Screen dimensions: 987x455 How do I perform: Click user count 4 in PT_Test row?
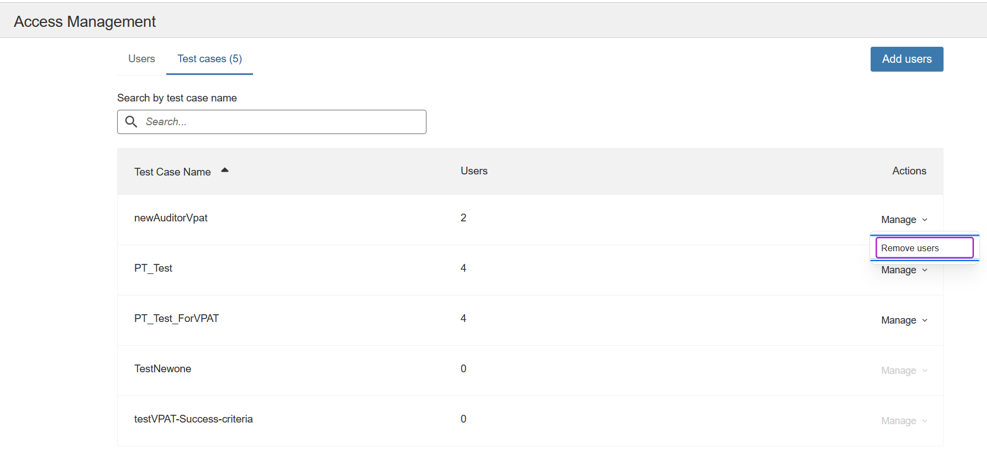pos(463,268)
